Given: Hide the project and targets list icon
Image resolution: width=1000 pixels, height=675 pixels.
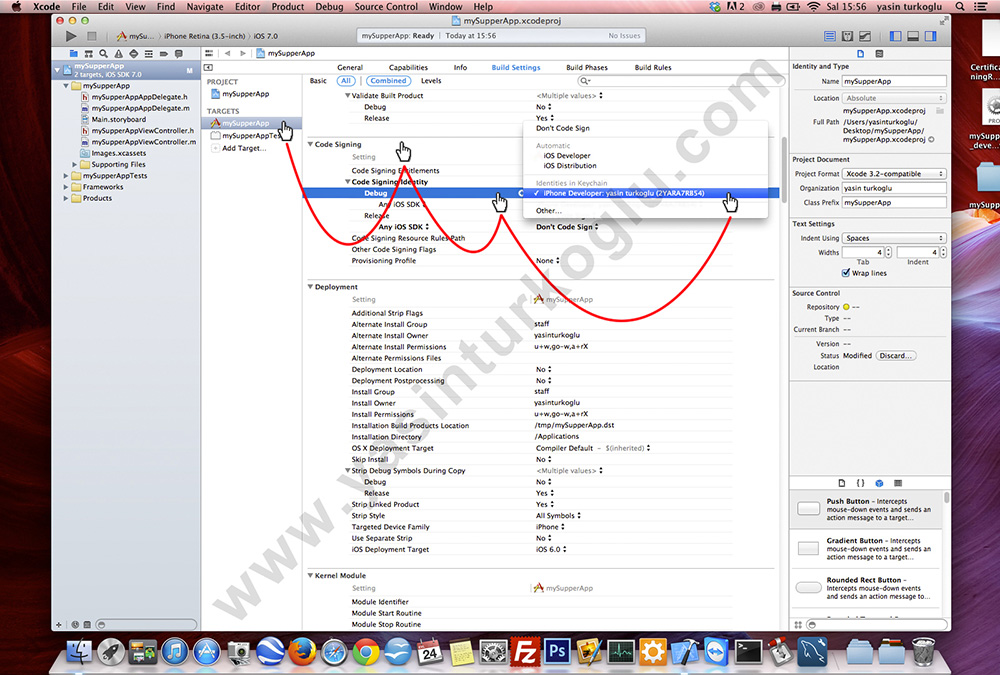Looking at the screenshot, I should tap(208, 68).
